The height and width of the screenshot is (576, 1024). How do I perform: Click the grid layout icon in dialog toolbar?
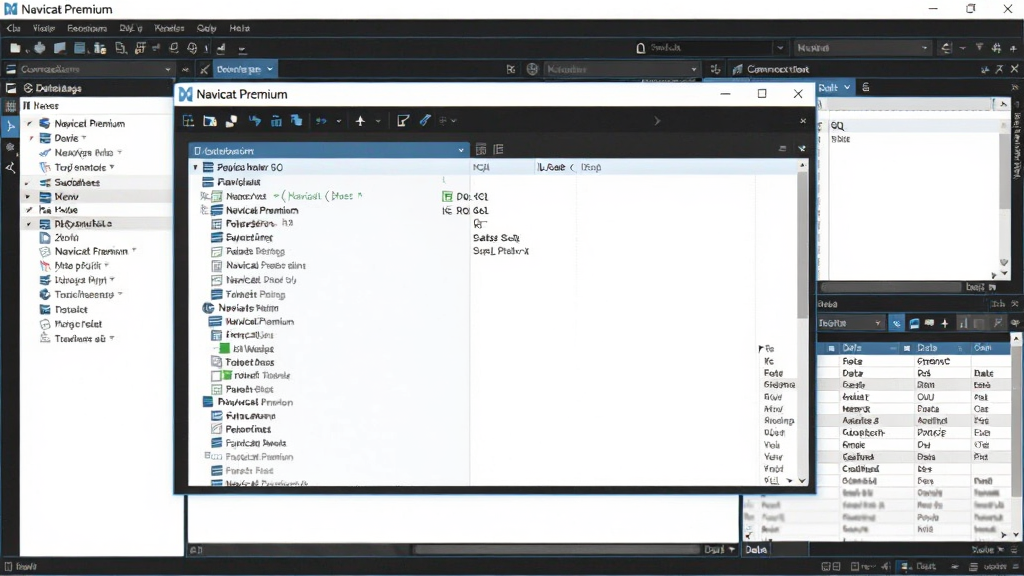(188, 121)
